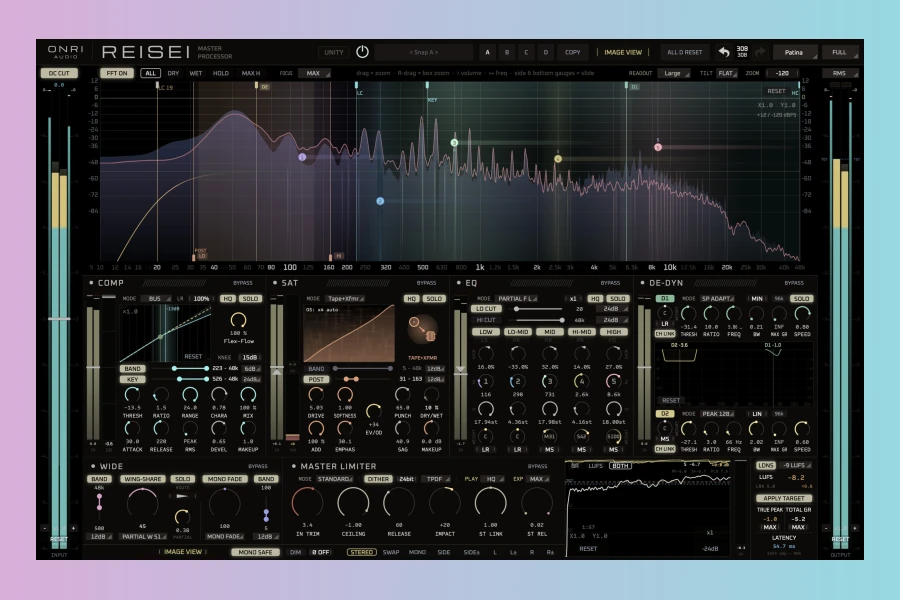Toggle EQ BYPASS

tap(610, 283)
